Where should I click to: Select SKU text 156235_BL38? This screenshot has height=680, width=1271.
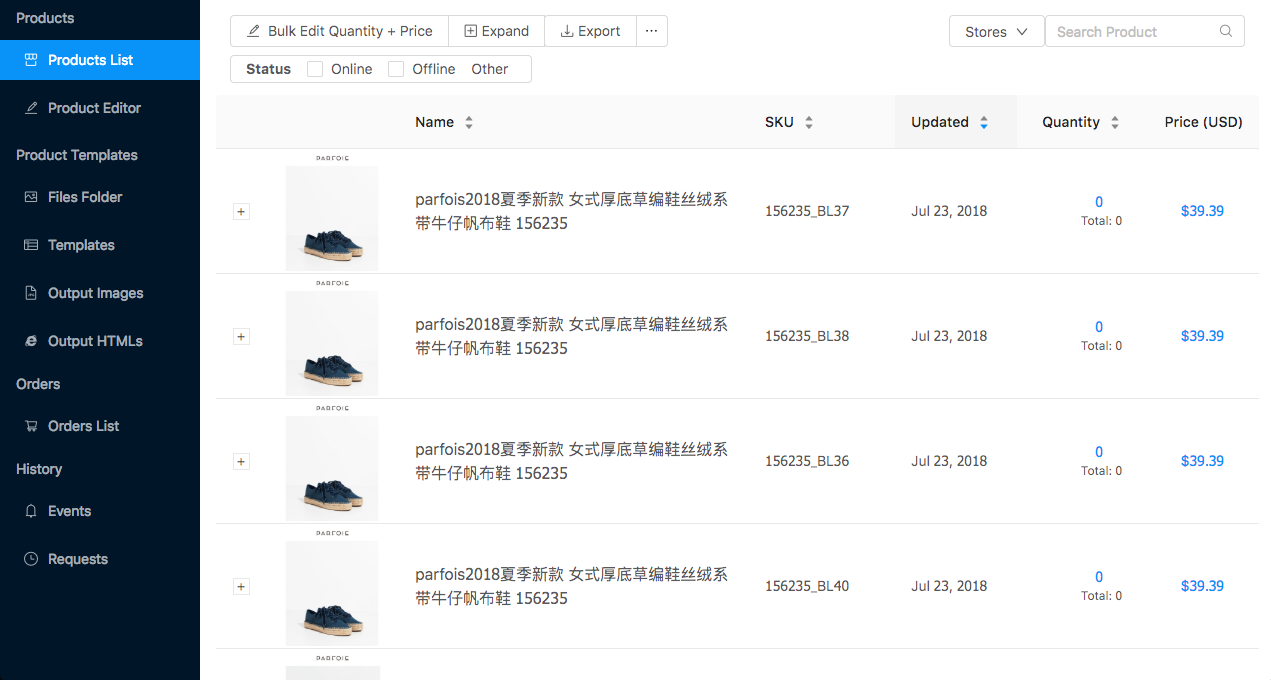tap(807, 336)
